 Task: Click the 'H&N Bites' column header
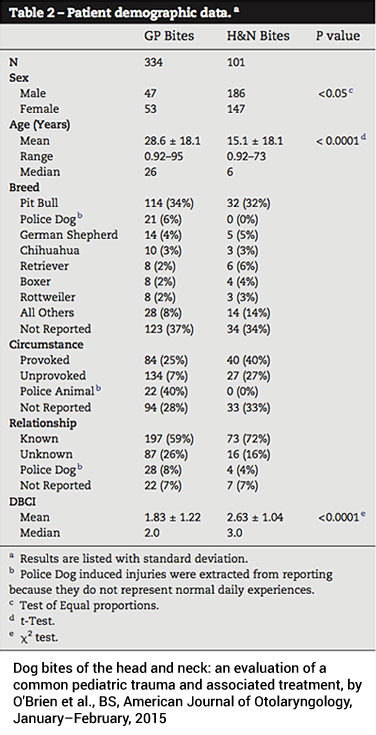[x=256, y=36]
